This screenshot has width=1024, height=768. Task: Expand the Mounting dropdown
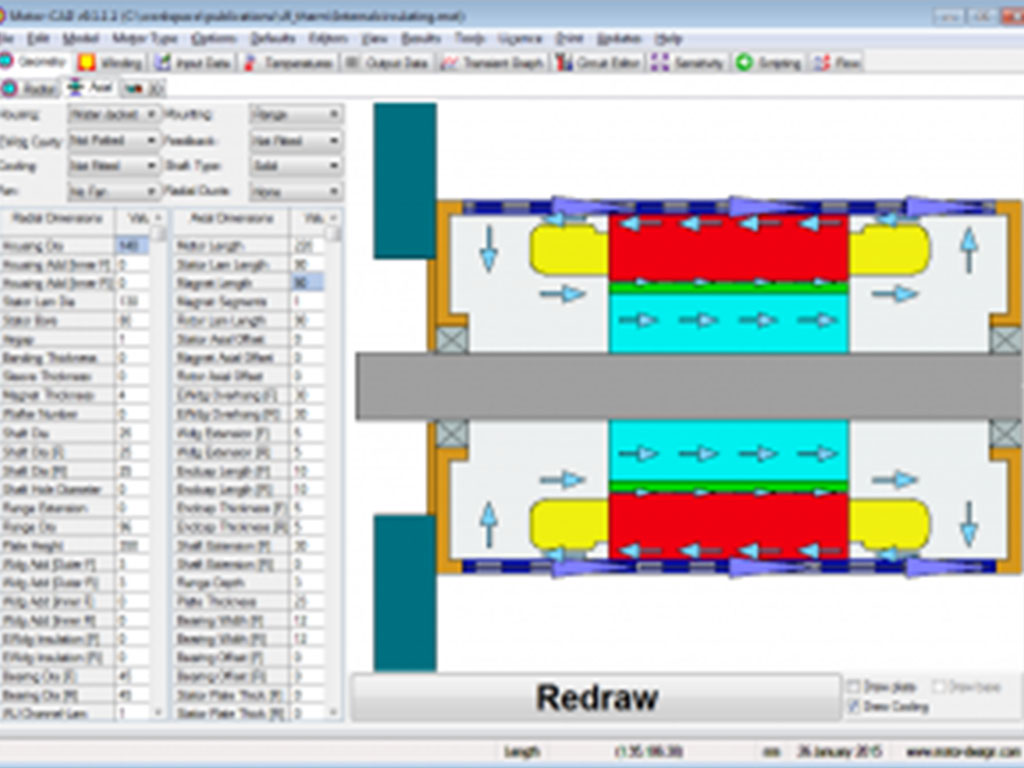(296, 114)
